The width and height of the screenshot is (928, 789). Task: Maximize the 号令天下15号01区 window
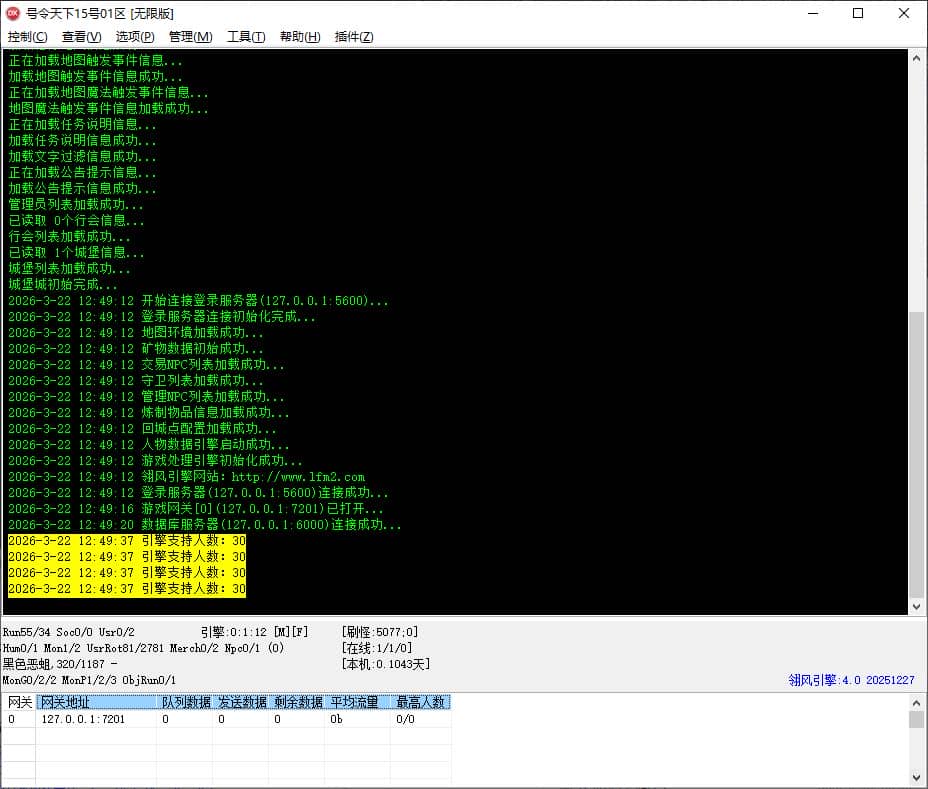858,13
